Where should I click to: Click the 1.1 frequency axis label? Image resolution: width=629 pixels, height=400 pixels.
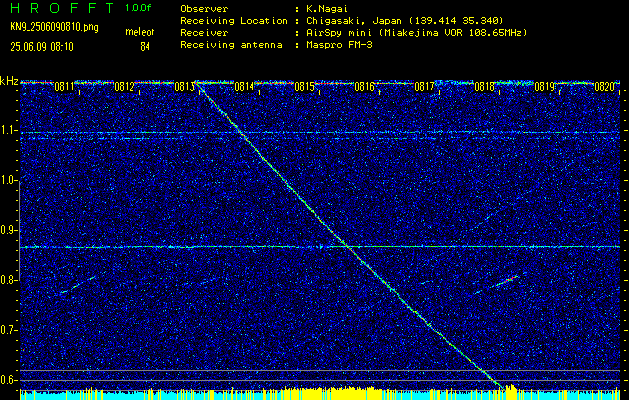tap(8, 131)
